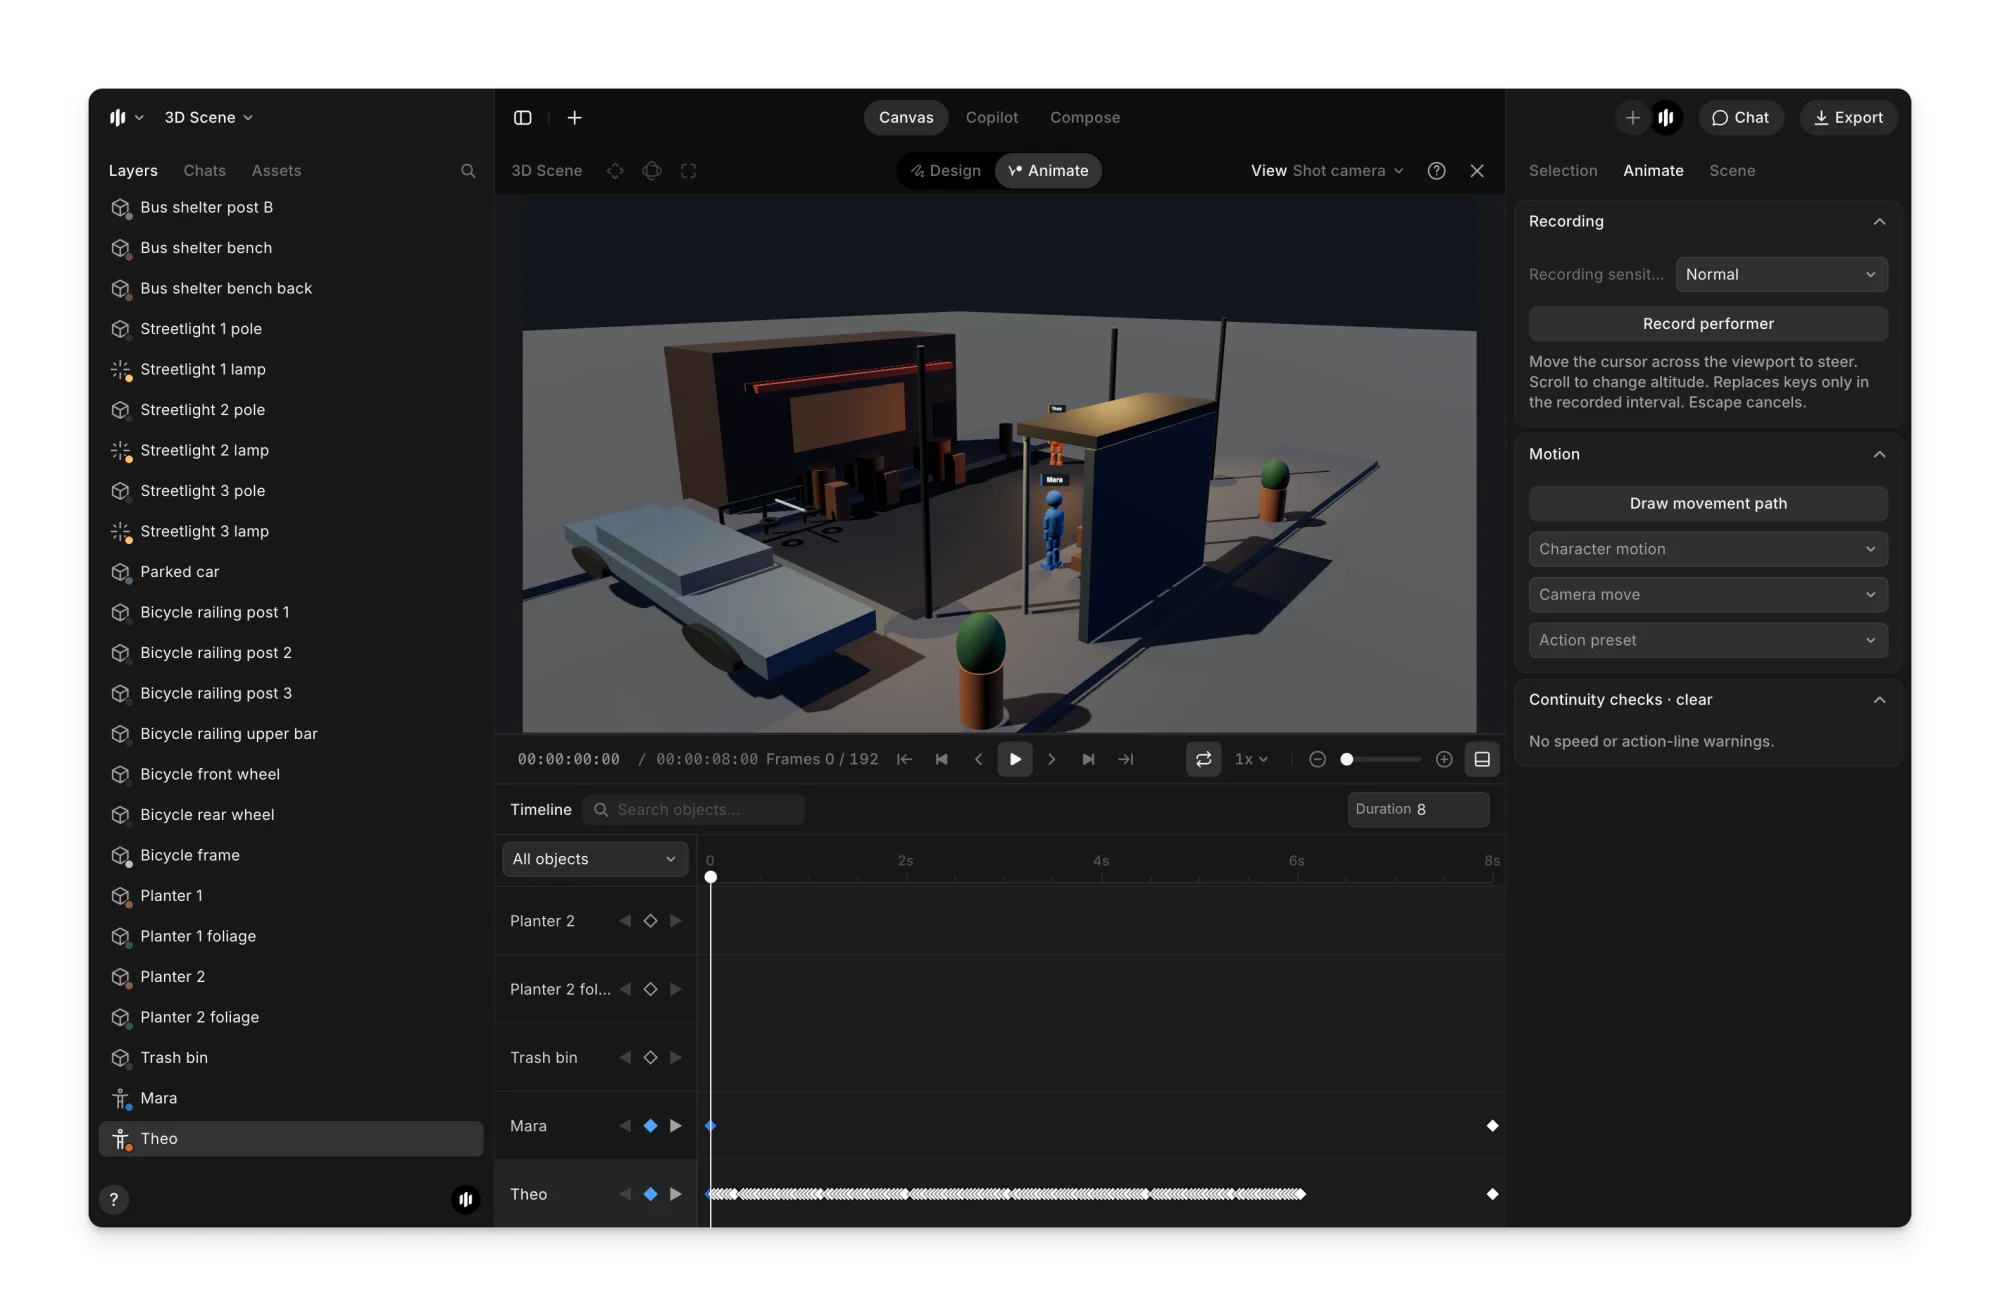Click the Search objects field
Viewport: 2000px width, 1316px height.
(694, 810)
